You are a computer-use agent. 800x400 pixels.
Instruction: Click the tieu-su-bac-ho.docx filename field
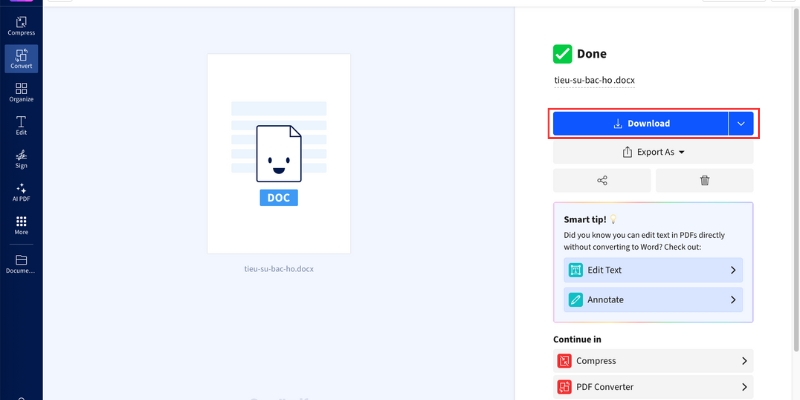[594, 80]
